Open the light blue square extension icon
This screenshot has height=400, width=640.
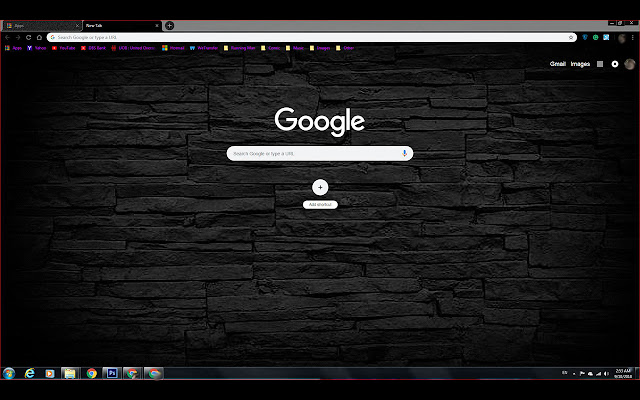click(x=606, y=37)
